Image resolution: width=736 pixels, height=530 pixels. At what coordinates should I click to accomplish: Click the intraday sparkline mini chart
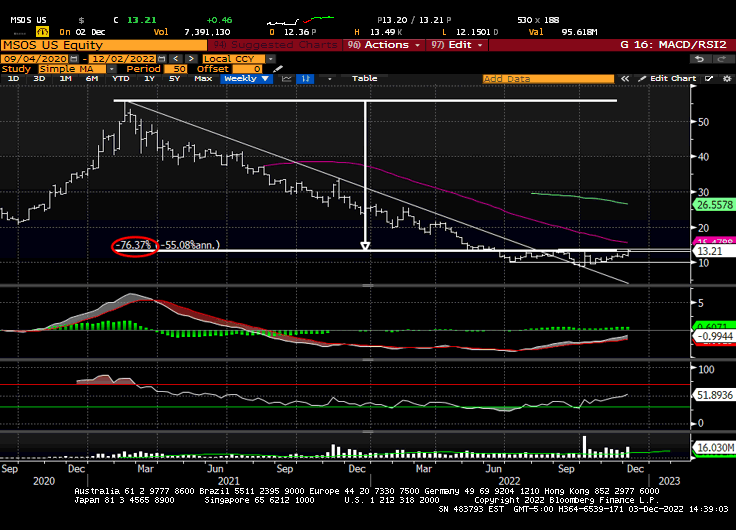[300, 20]
